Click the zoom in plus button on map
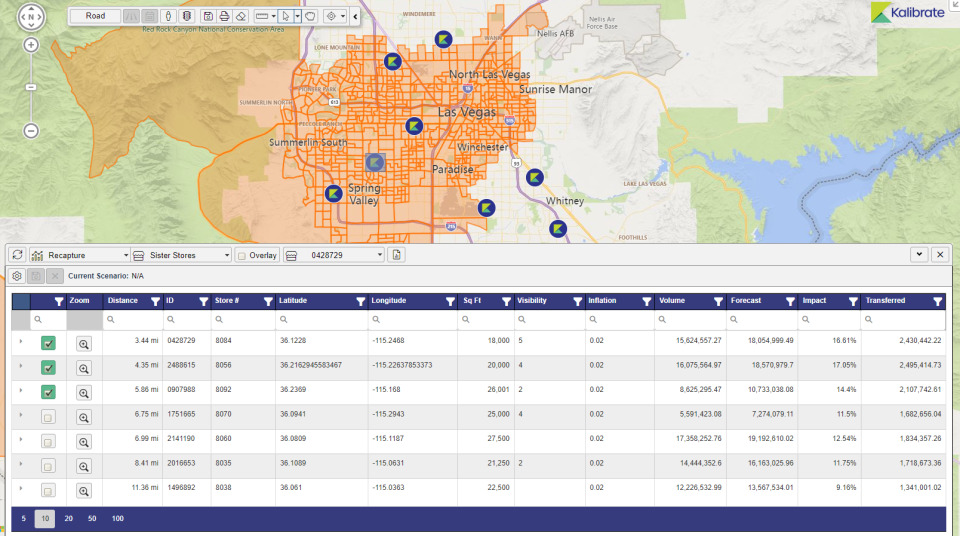960x536 pixels. 31,45
